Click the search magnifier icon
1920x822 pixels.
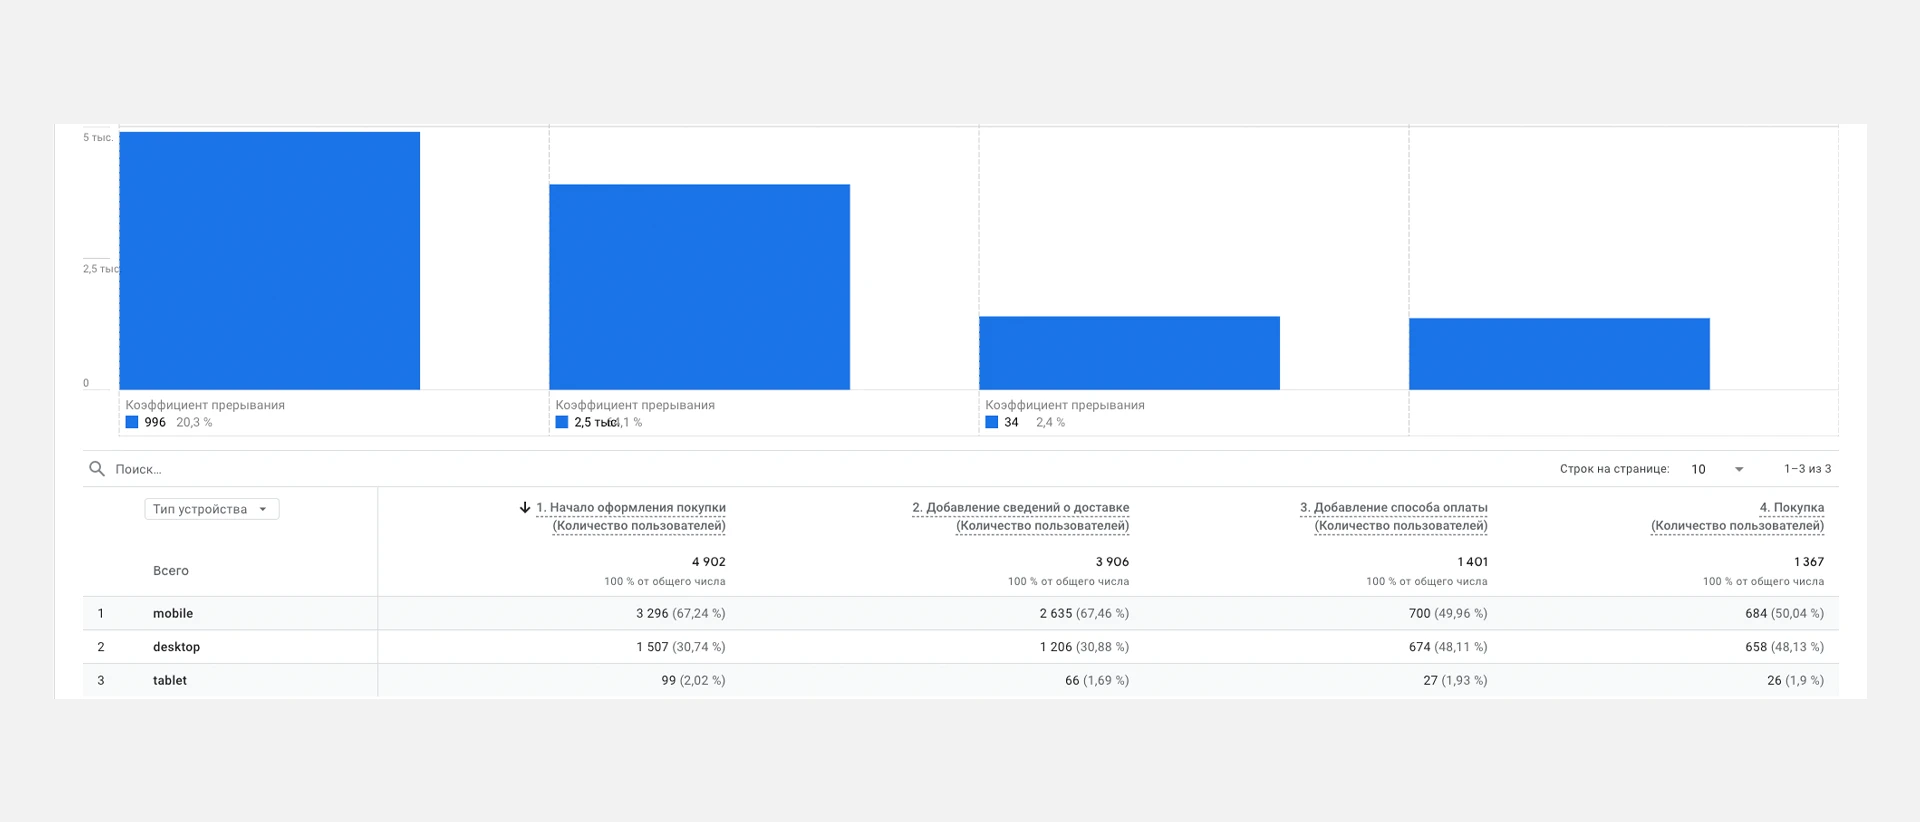[97, 469]
